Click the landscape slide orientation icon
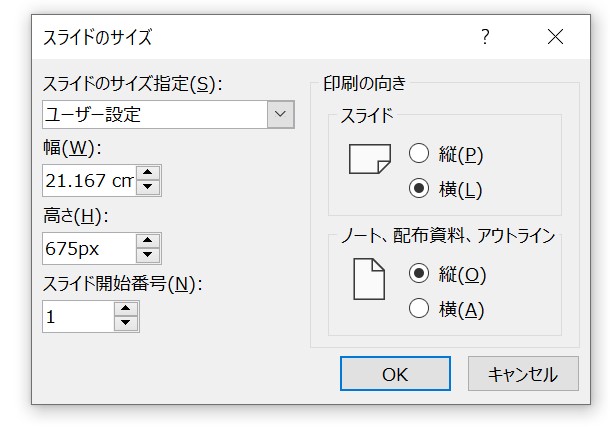The height and width of the screenshot is (427, 610). [x=370, y=159]
